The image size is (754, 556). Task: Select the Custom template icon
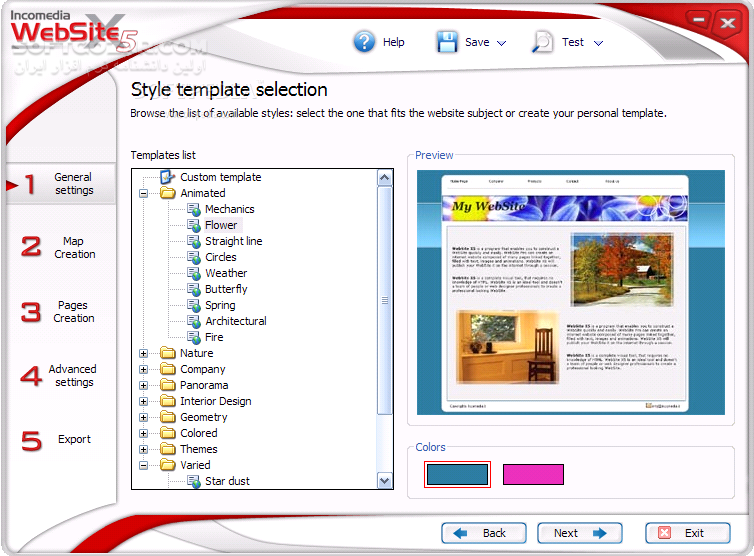(167, 177)
